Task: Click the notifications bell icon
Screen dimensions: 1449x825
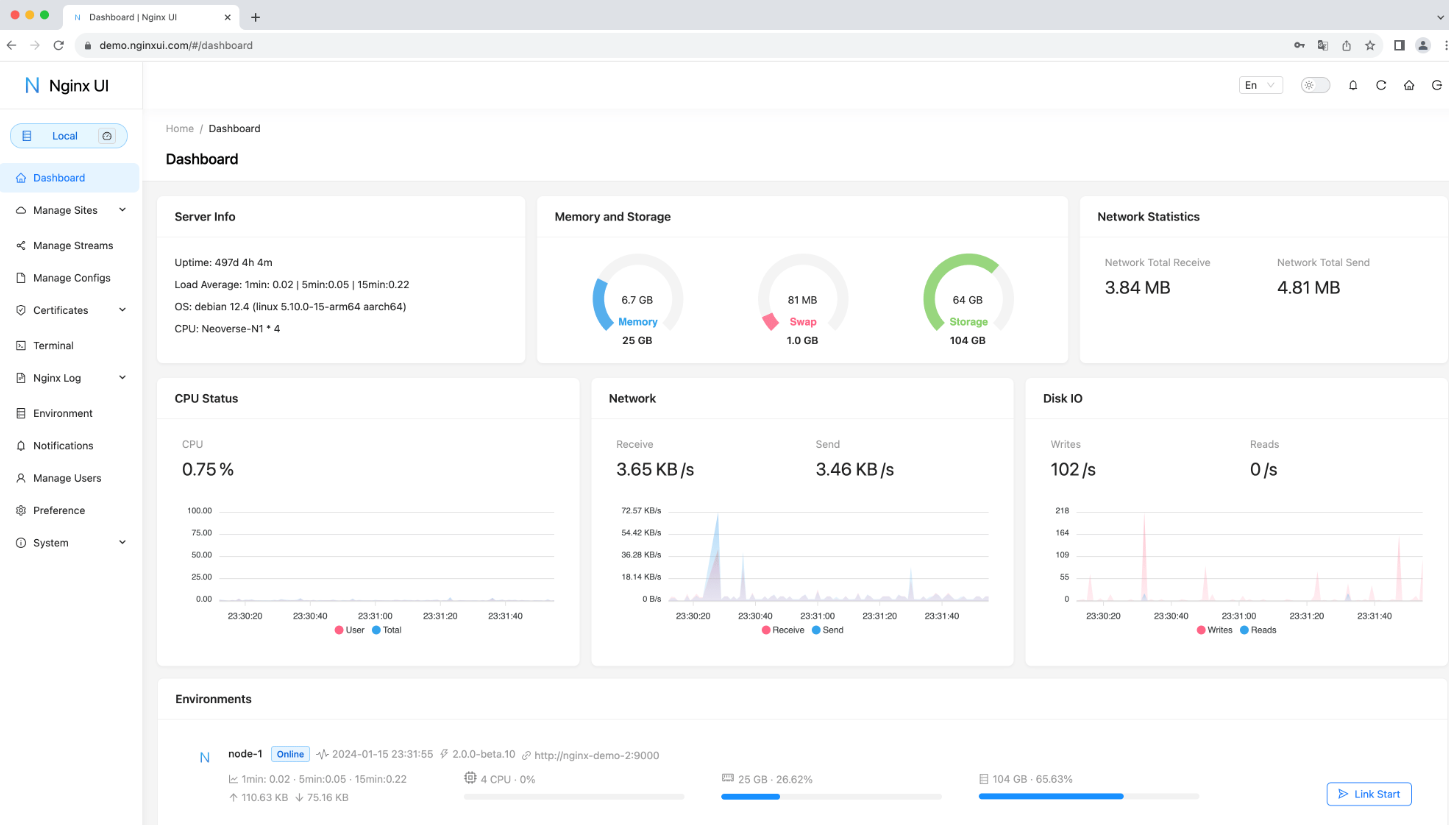Action: coord(1353,85)
